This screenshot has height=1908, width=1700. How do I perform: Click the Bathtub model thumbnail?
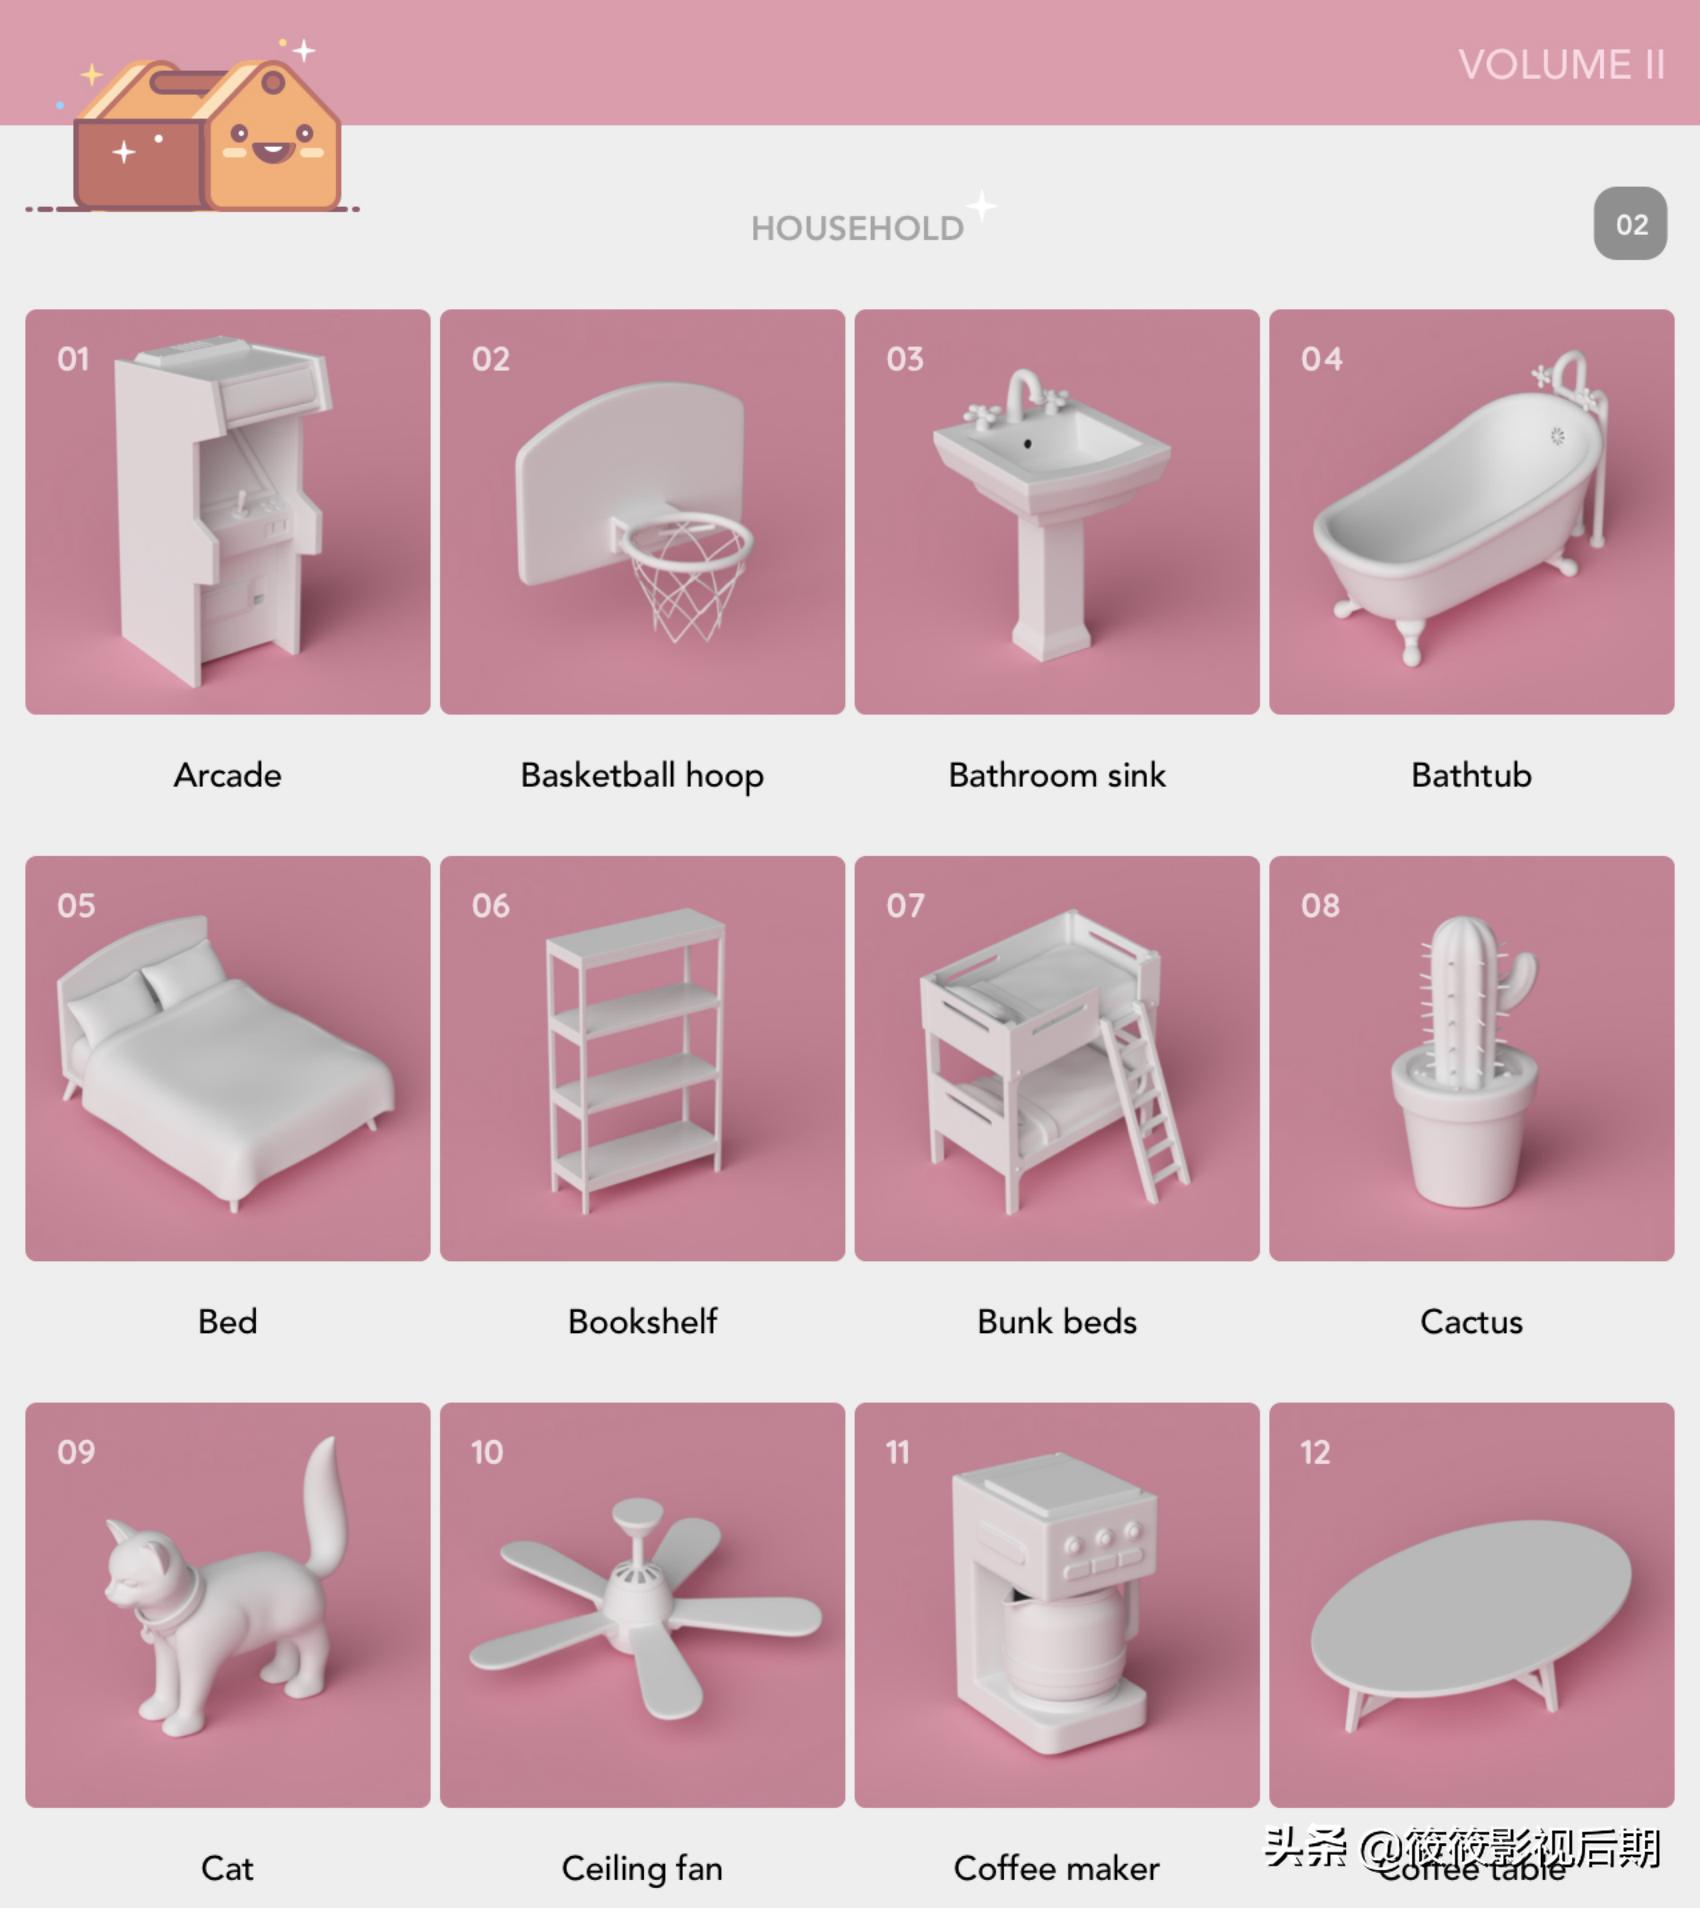(x=1472, y=512)
